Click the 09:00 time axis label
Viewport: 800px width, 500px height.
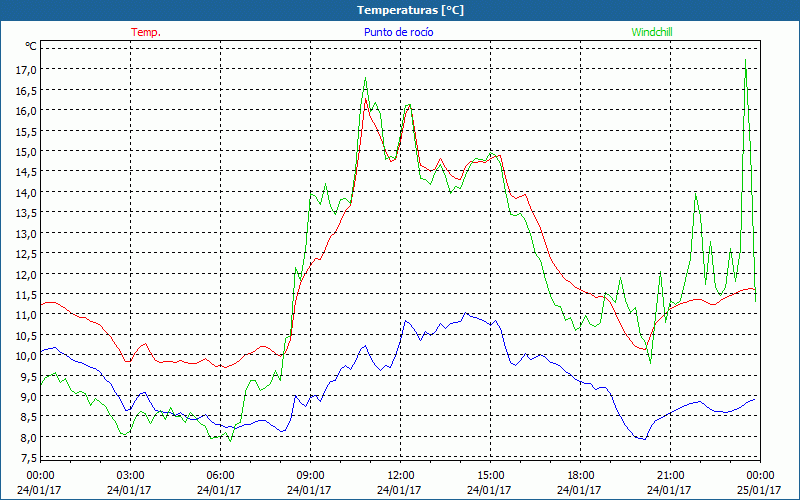point(310,475)
